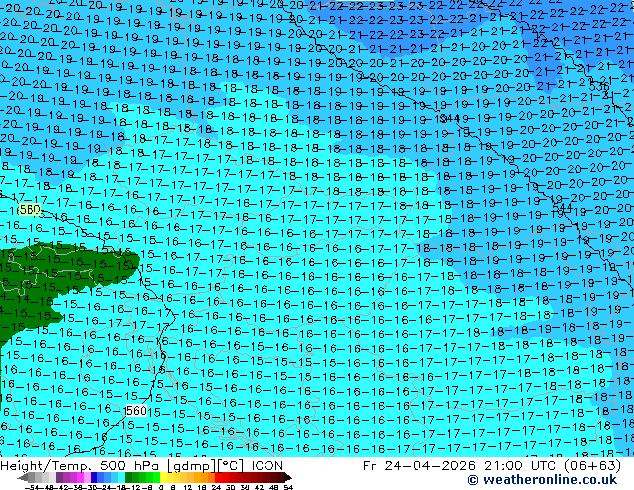Select the cyan segment of the legend
The image size is (634, 490).
point(121,478)
